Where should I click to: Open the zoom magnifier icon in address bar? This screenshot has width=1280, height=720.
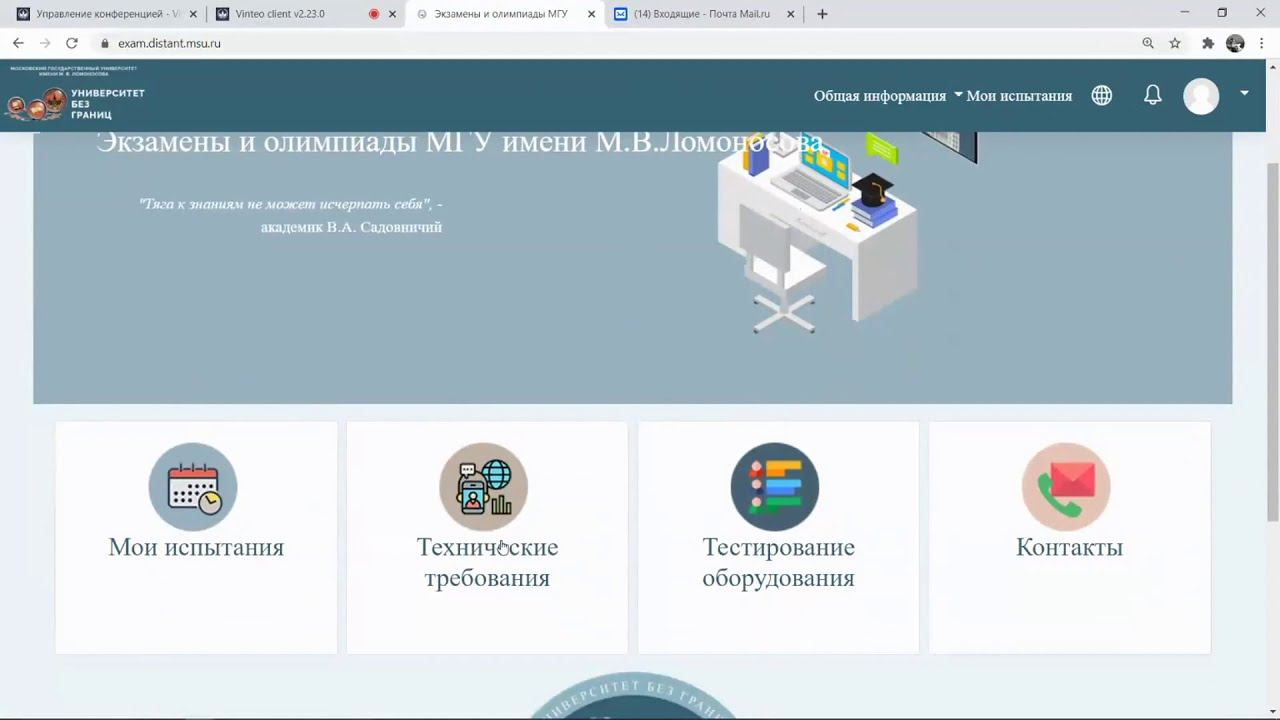[1148, 43]
